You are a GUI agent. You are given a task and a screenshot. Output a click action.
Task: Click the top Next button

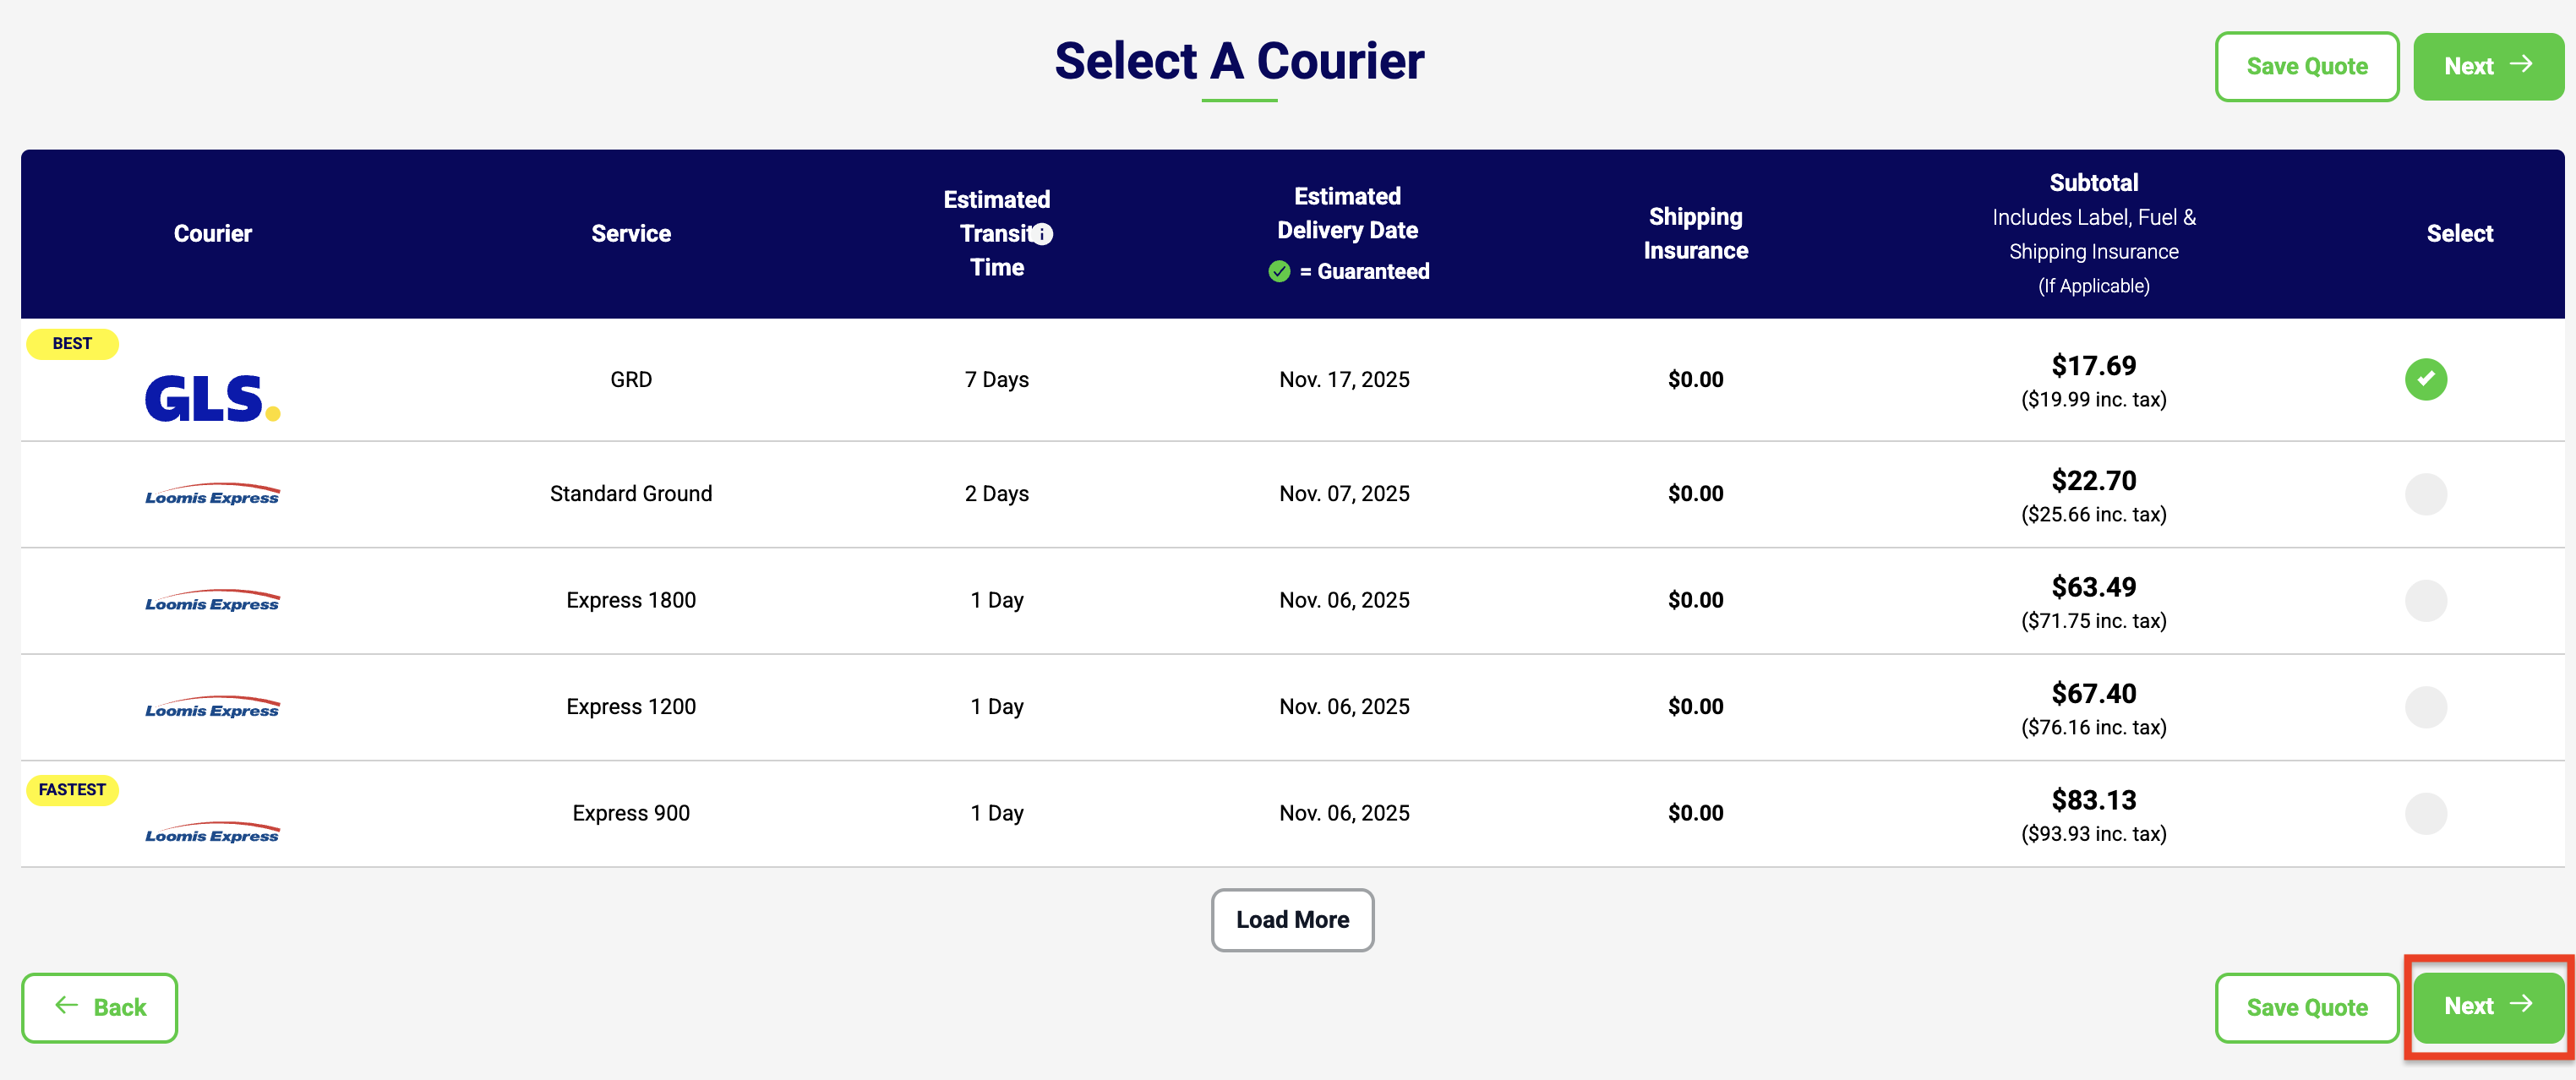[2487, 67]
